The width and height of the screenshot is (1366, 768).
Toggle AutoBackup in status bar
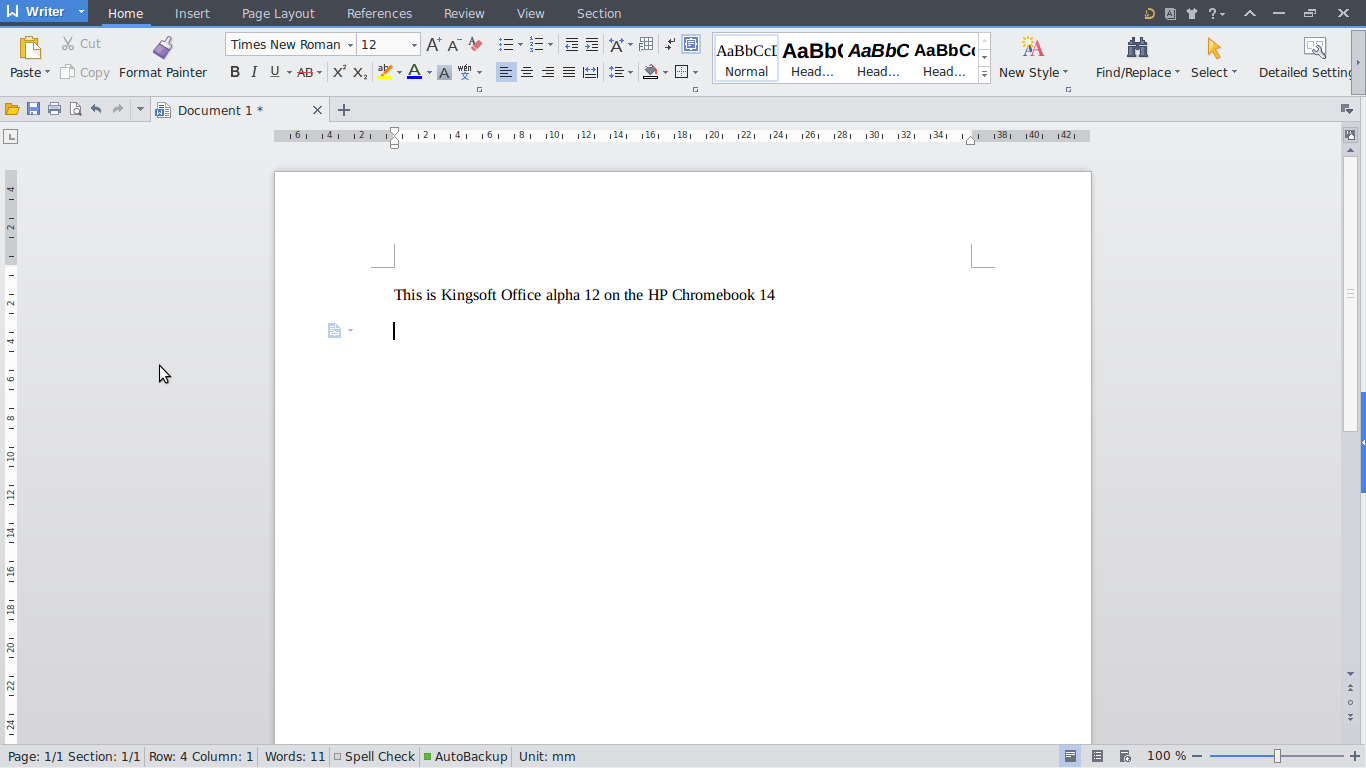click(x=465, y=756)
